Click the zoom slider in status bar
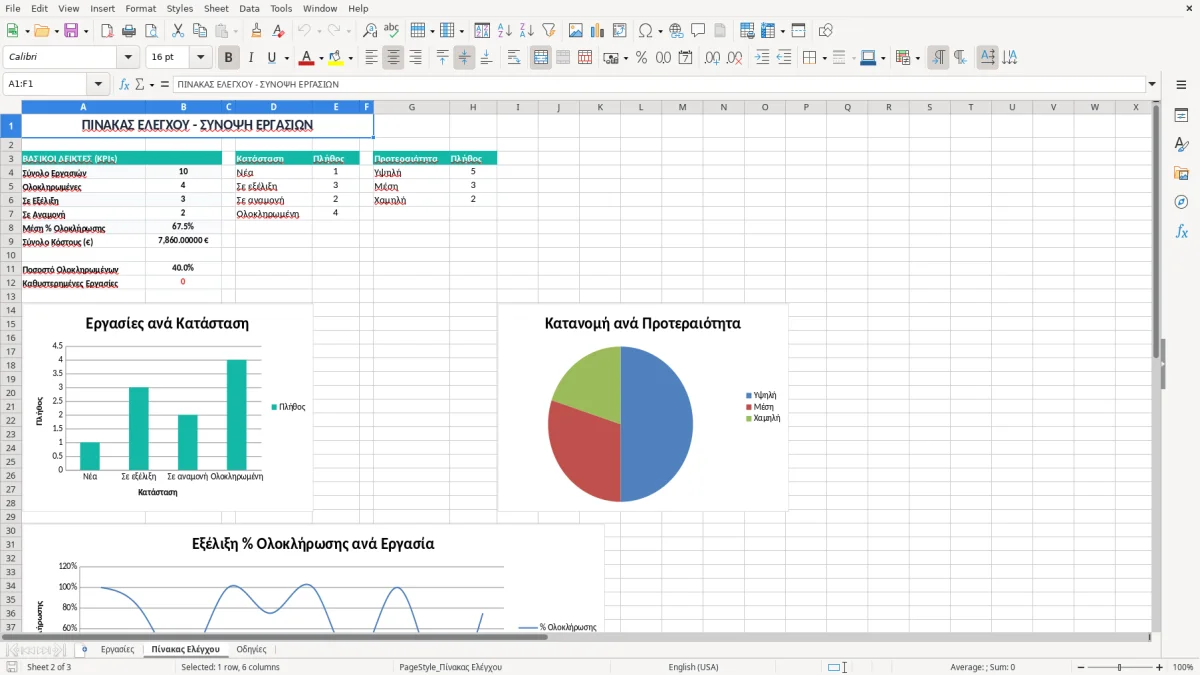 pyautogui.click(x=1119, y=667)
